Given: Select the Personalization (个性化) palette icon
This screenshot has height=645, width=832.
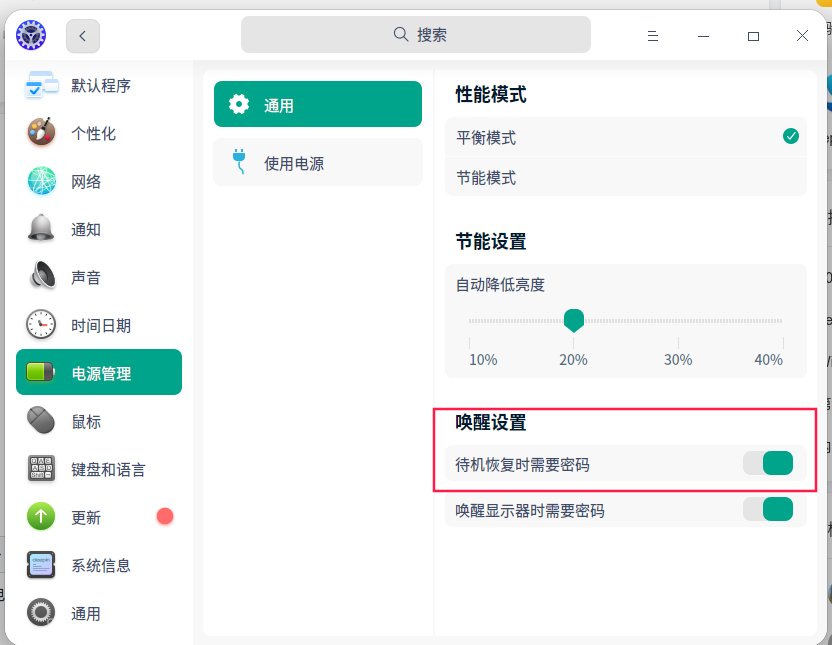Looking at the screenshot, I should (x=41, y=134).
